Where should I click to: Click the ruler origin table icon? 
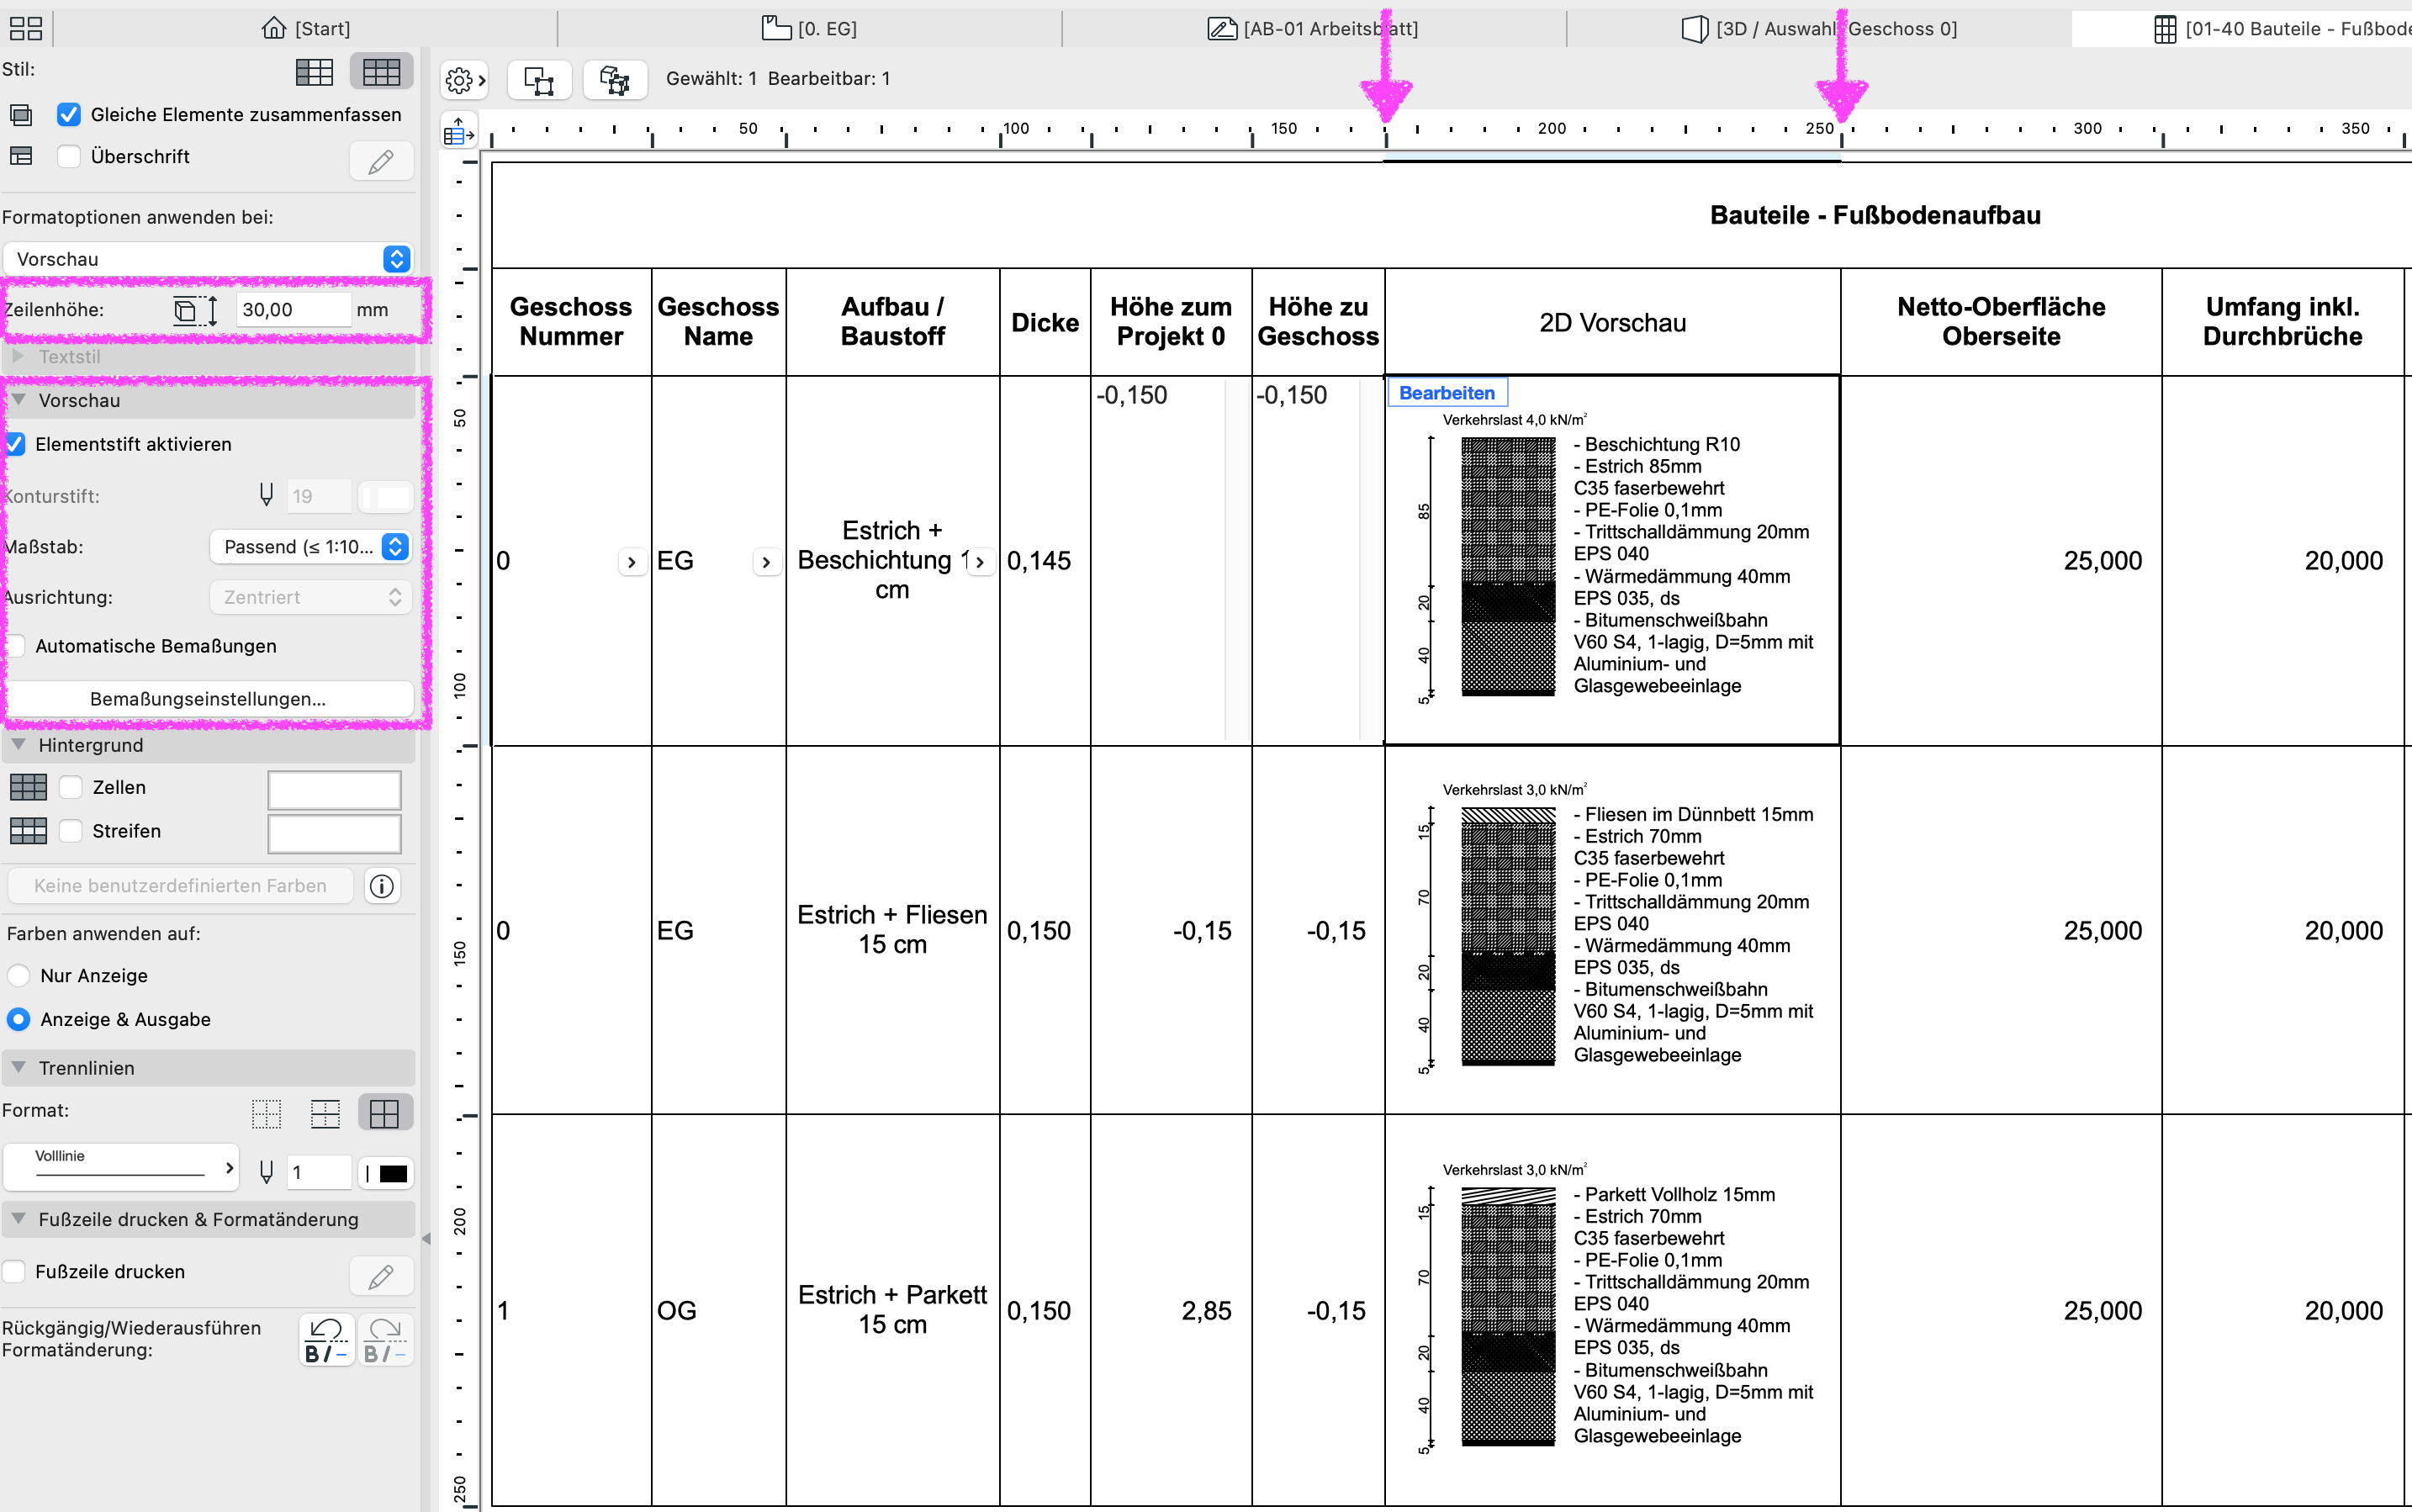(459, 130)
